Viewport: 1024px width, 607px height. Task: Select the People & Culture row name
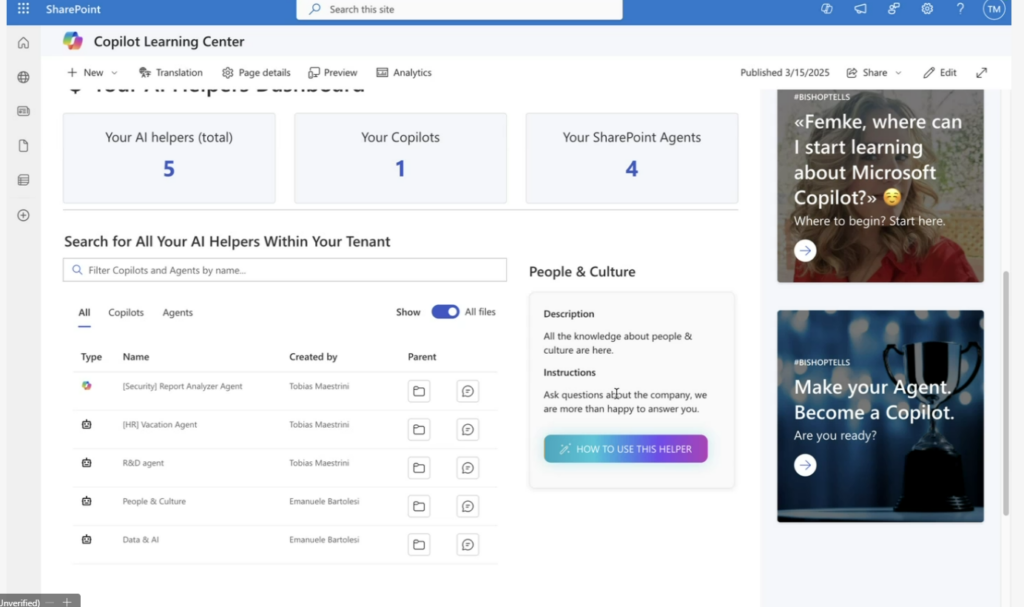click(154, 501)
